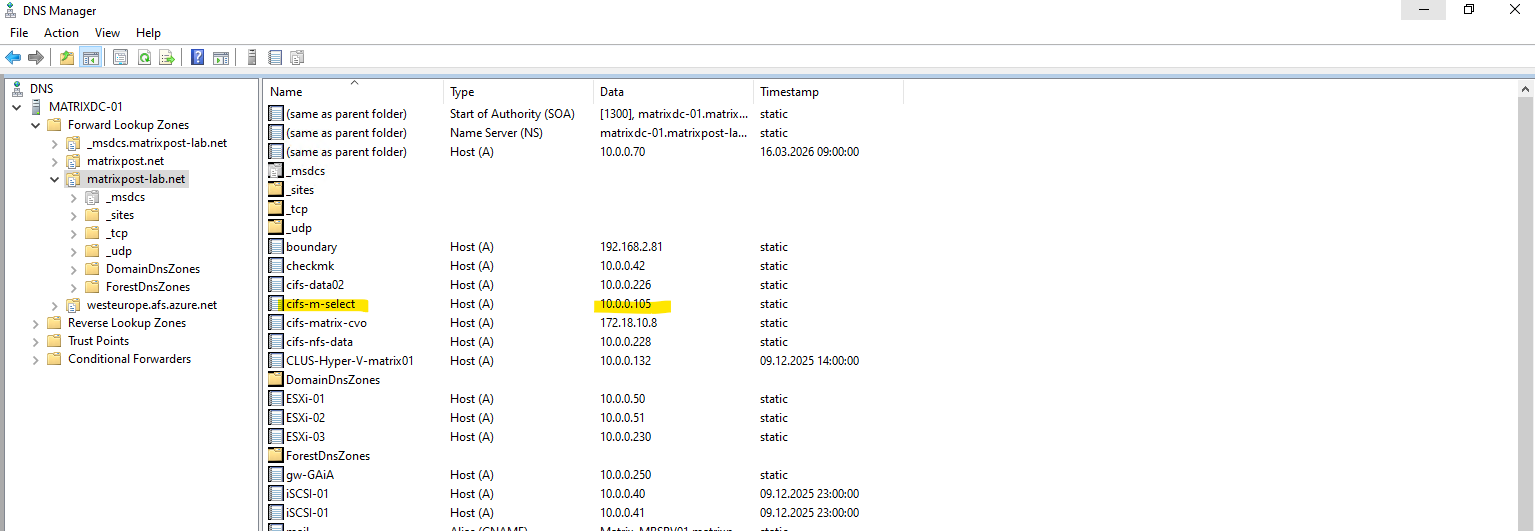Open the Action menu
Viewport: 1535px width, 531px height.
61,33
